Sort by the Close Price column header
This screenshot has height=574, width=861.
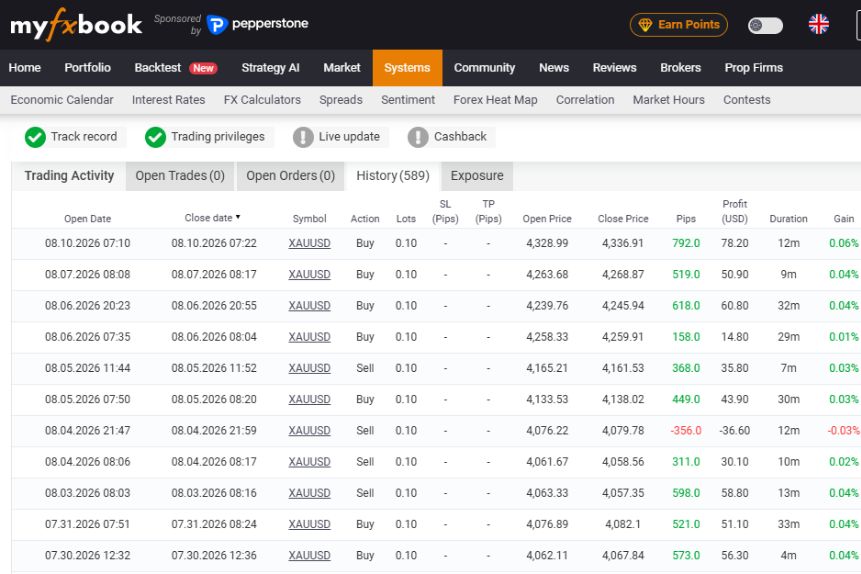623,219
